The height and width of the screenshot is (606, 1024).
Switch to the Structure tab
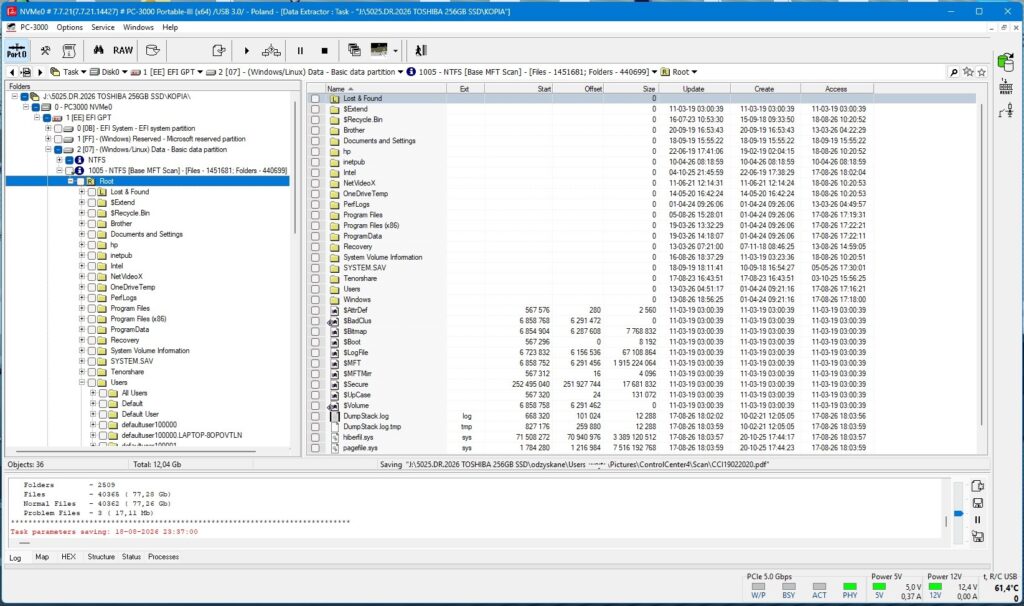pos(101,557)
